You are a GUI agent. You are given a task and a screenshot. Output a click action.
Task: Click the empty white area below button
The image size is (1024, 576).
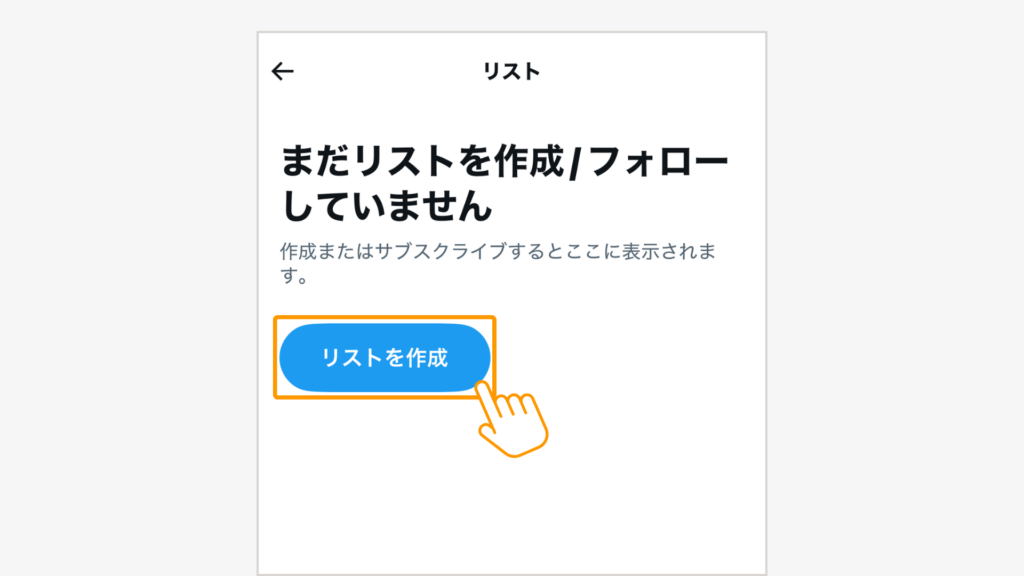512,516
